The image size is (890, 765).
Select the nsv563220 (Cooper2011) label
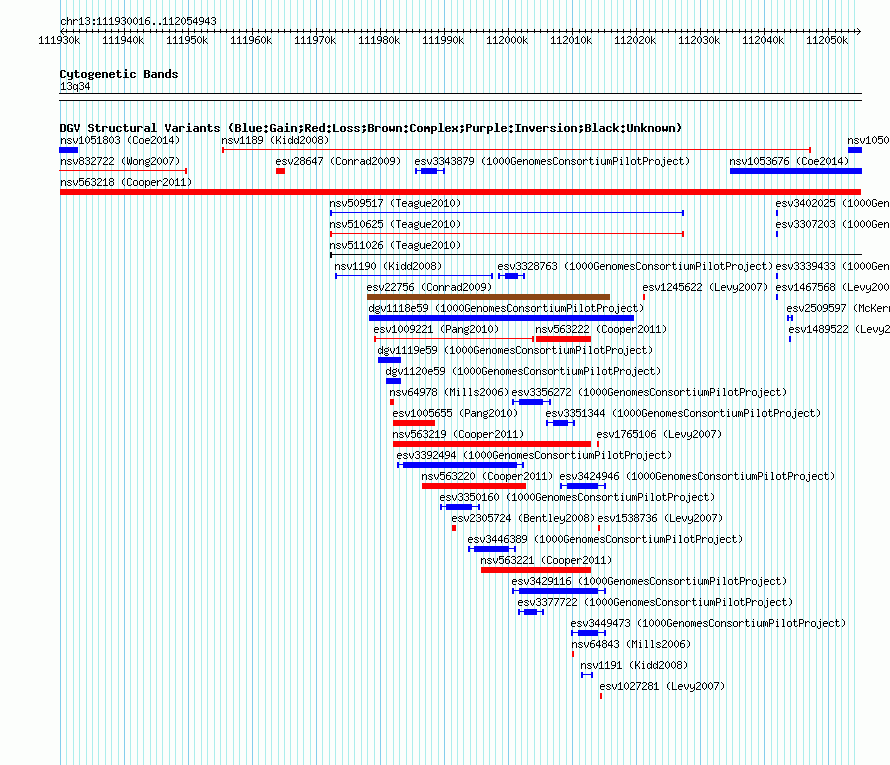[487, 476]
